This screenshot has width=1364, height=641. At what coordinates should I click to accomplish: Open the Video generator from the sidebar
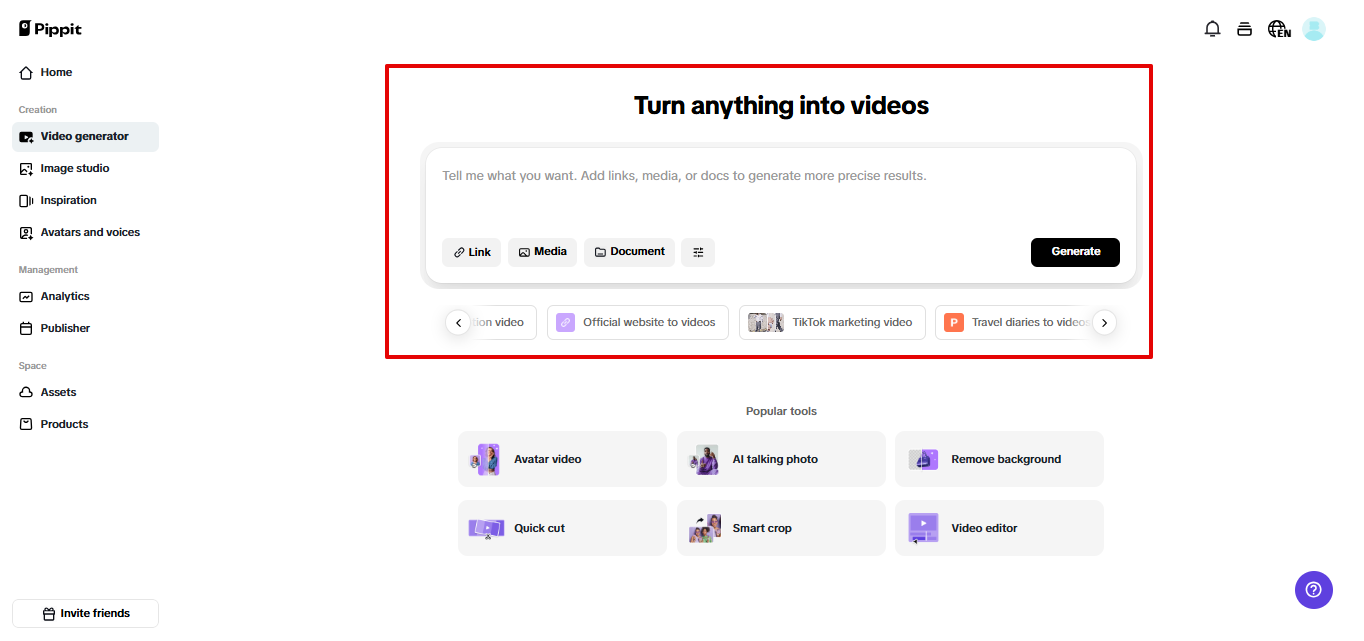tap(85, 136)
